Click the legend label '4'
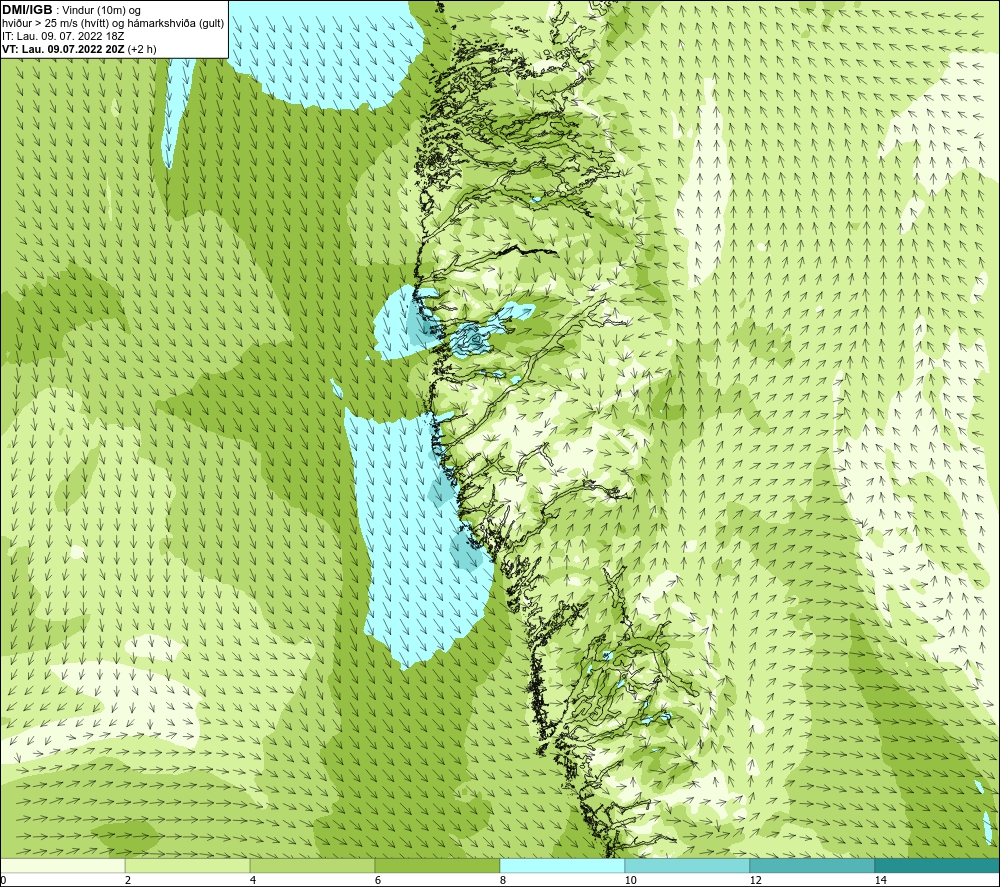1000x887 pixels. 253,880
